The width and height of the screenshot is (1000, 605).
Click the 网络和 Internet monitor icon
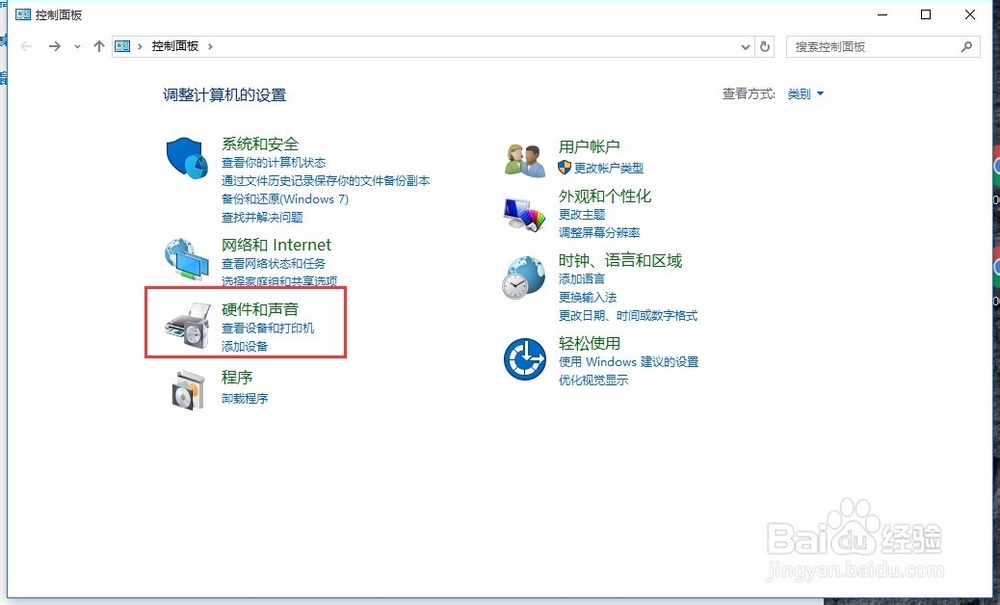point(184,258)
